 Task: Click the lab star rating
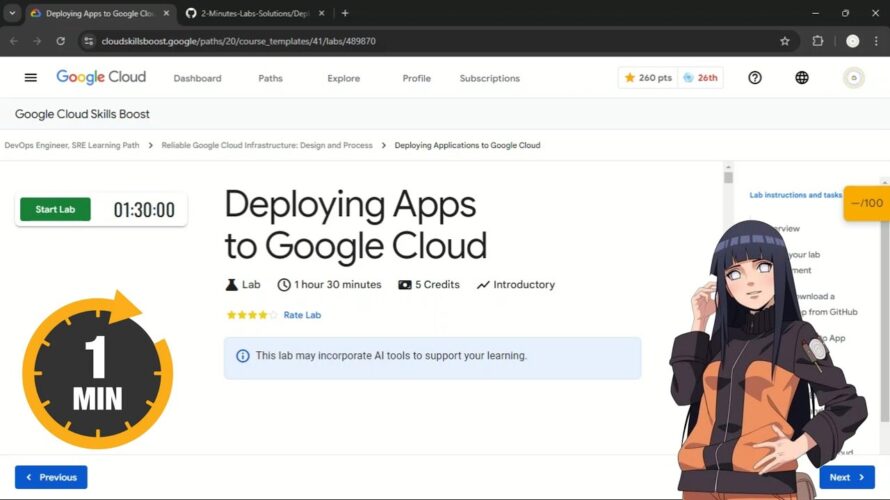tap(251, 315)
